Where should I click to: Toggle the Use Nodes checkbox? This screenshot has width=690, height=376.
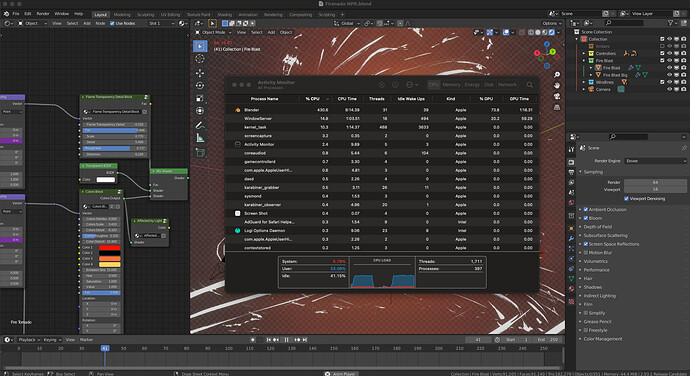point(112,23)
